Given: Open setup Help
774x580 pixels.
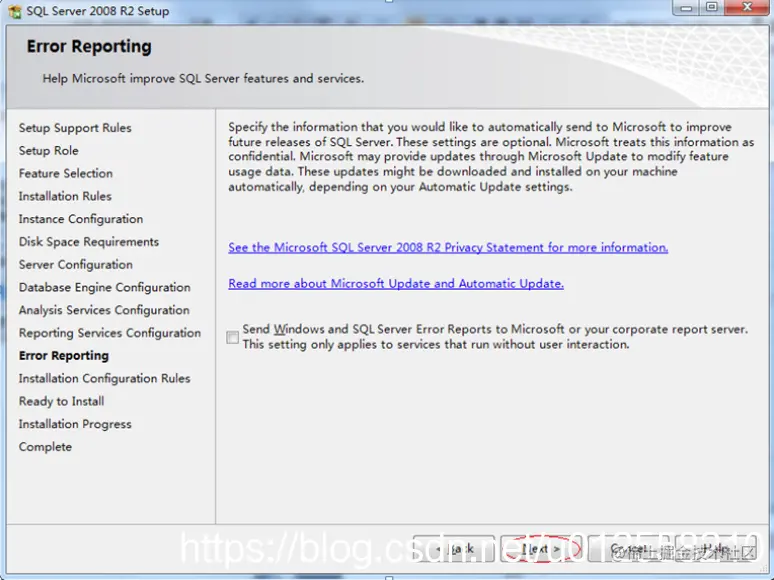Looking at the screenshot, I should coord(715,548).
